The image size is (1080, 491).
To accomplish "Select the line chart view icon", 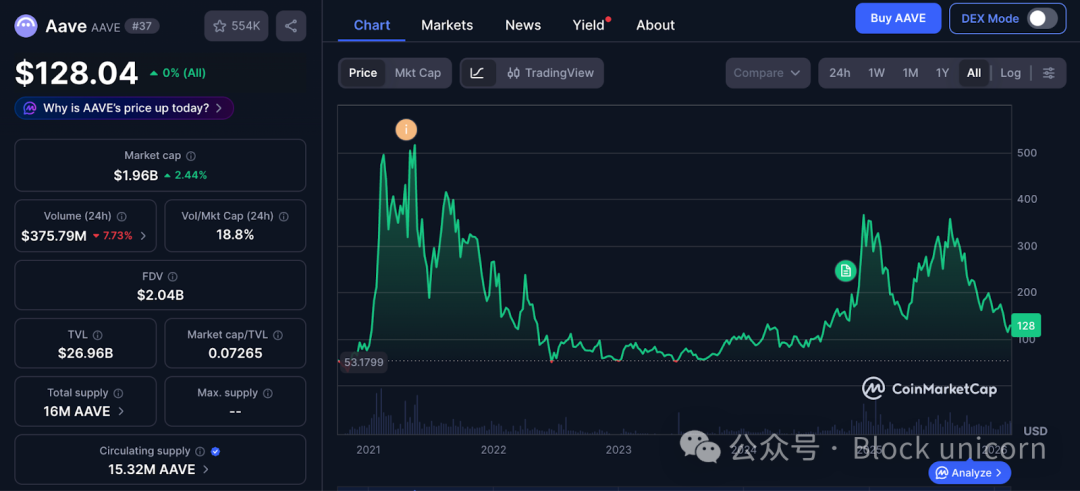I will pos(478,73).
